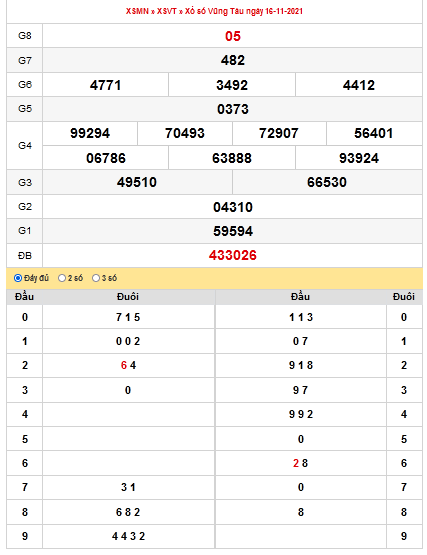Click the G6 number 4771
The height and width of the screenshot is (555, 427).
pos(105,85)
